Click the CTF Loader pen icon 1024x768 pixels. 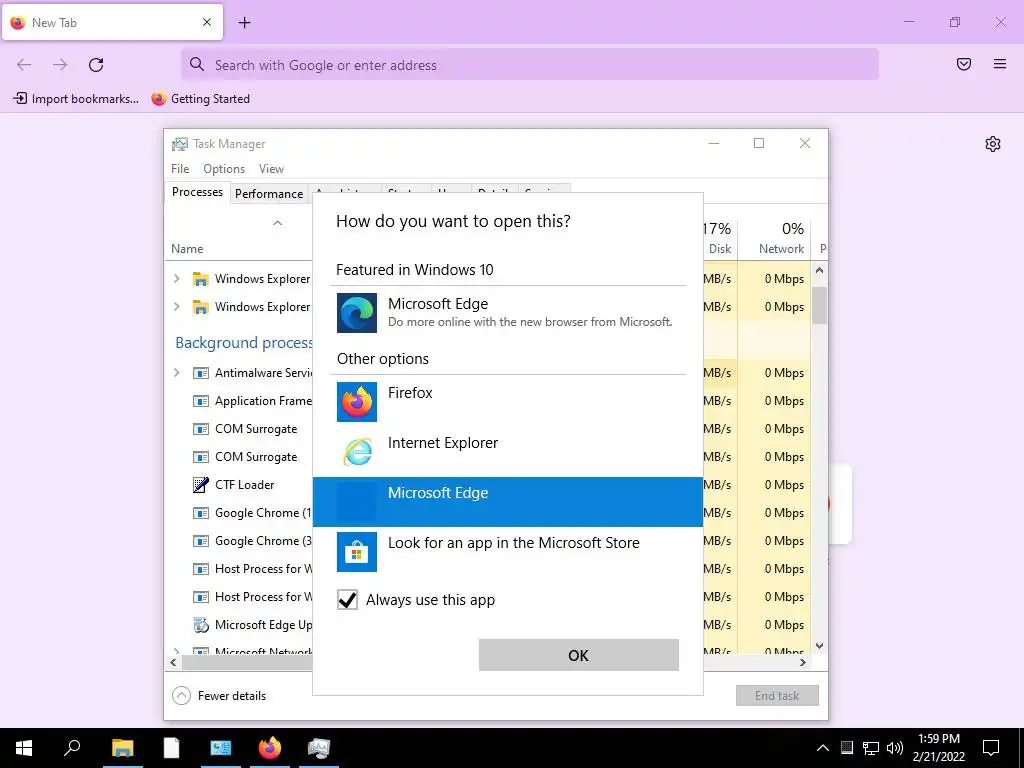click(x=200, y=485)
